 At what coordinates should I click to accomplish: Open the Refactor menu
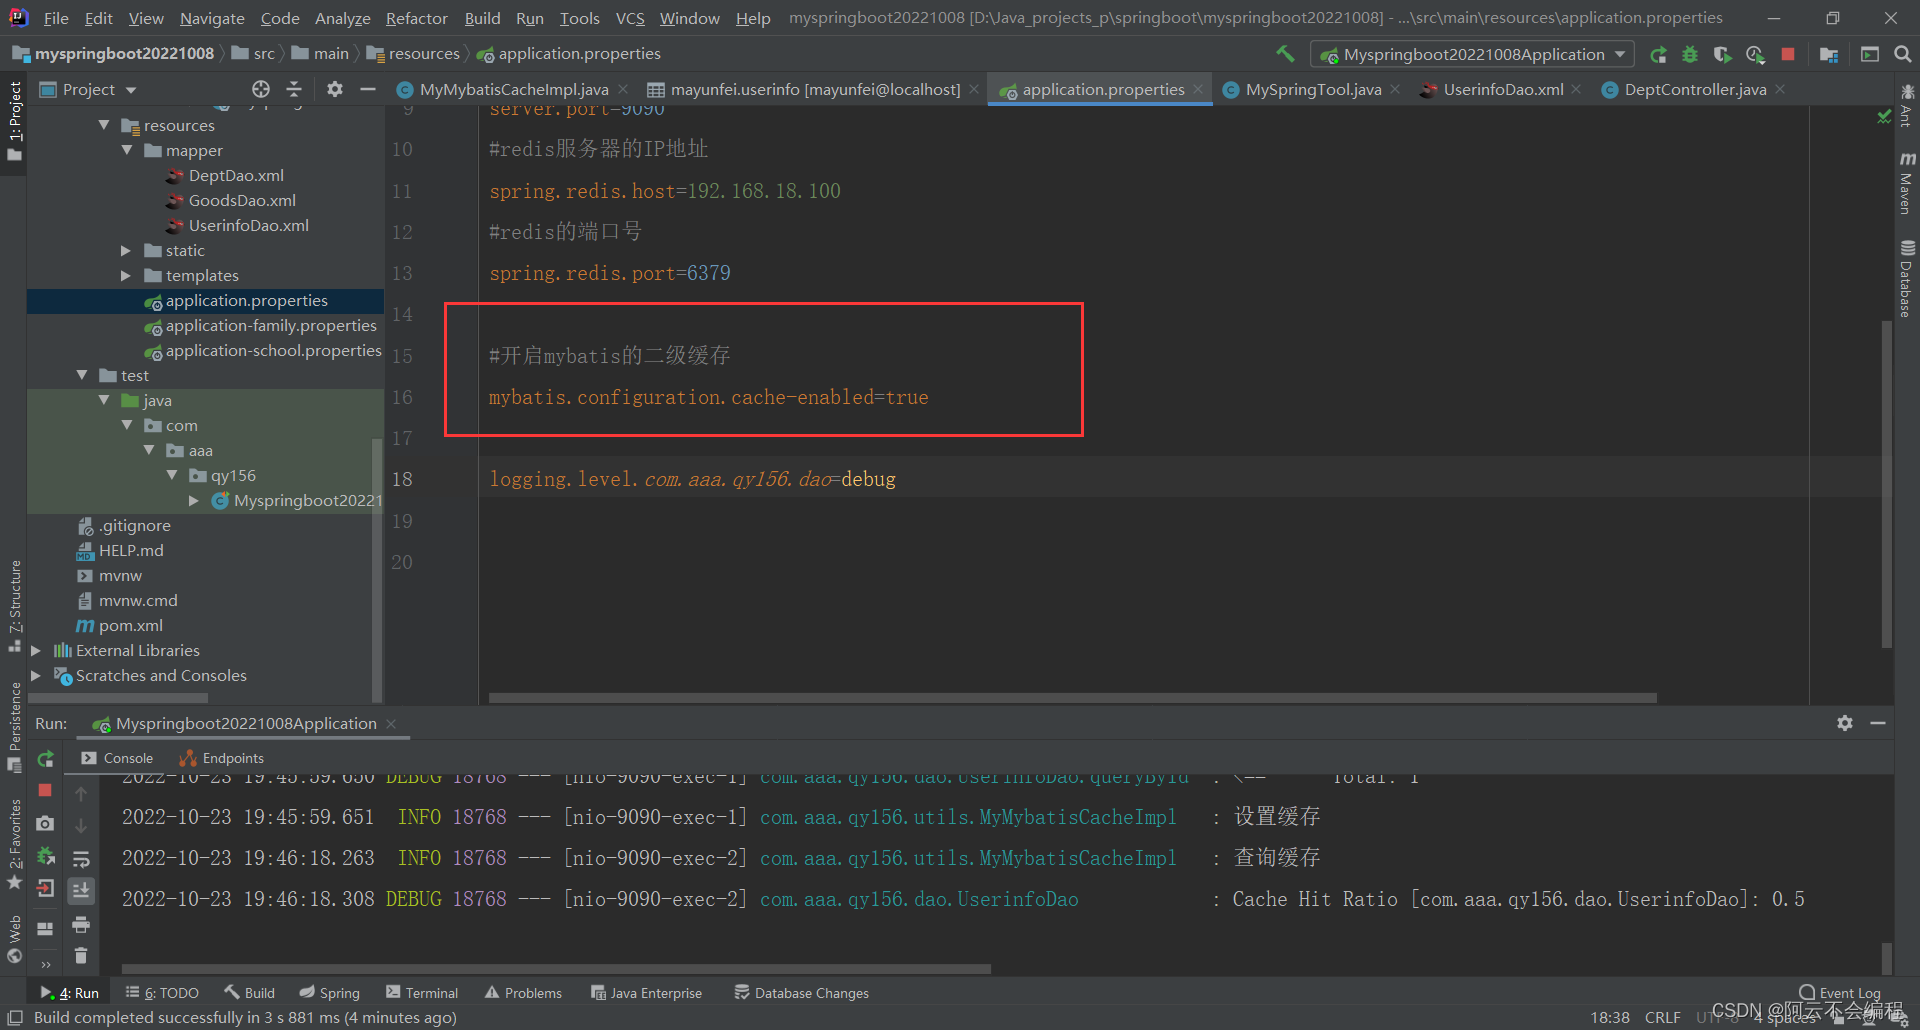(x=416, y=18)
